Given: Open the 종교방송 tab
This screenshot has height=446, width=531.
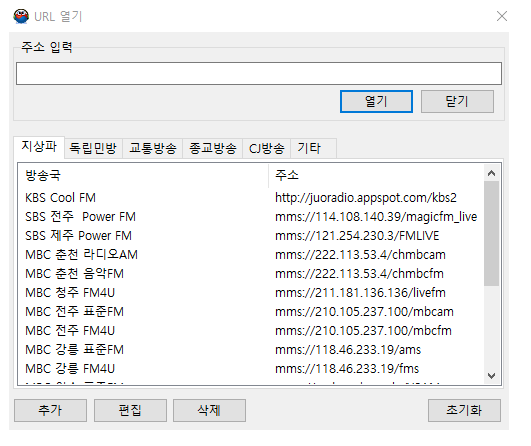Looking at the screenshot, I should point(213,148).
